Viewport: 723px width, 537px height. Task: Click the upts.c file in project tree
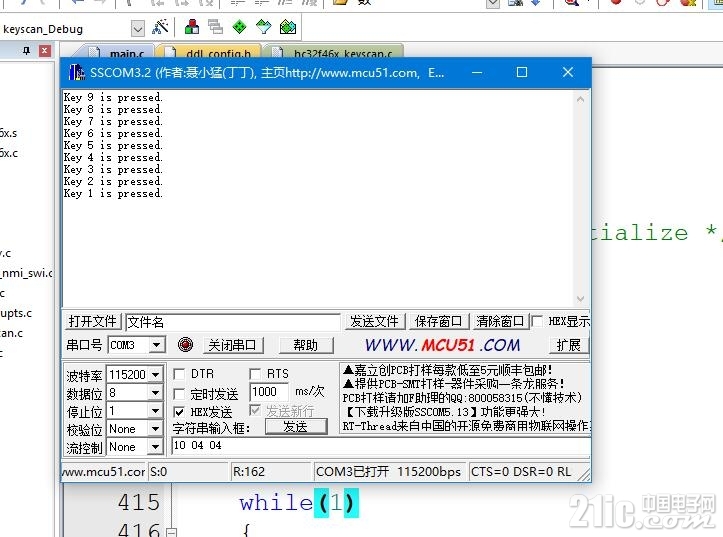click(x=16, y=313)
